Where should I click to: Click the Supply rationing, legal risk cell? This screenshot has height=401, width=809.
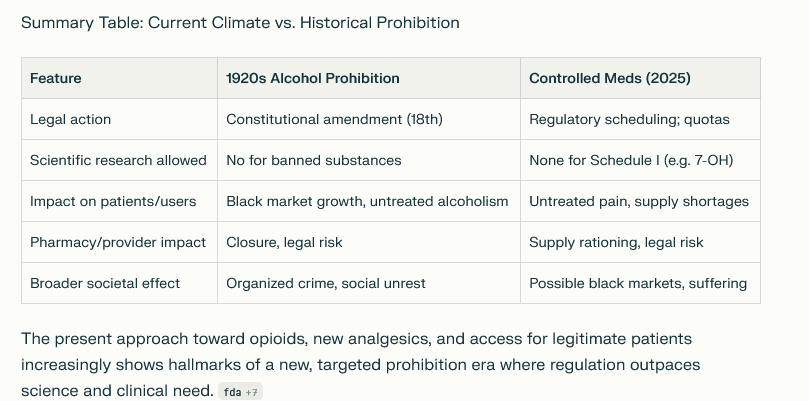[640, 242]
